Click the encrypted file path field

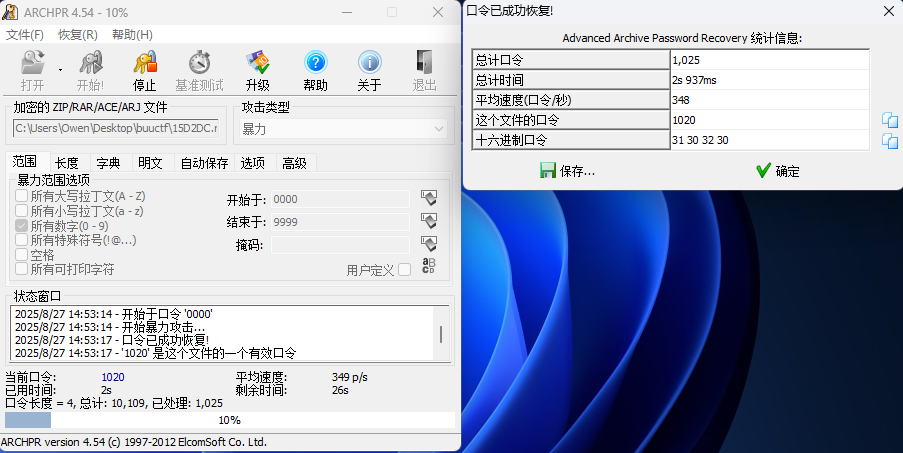coord(116,128)
